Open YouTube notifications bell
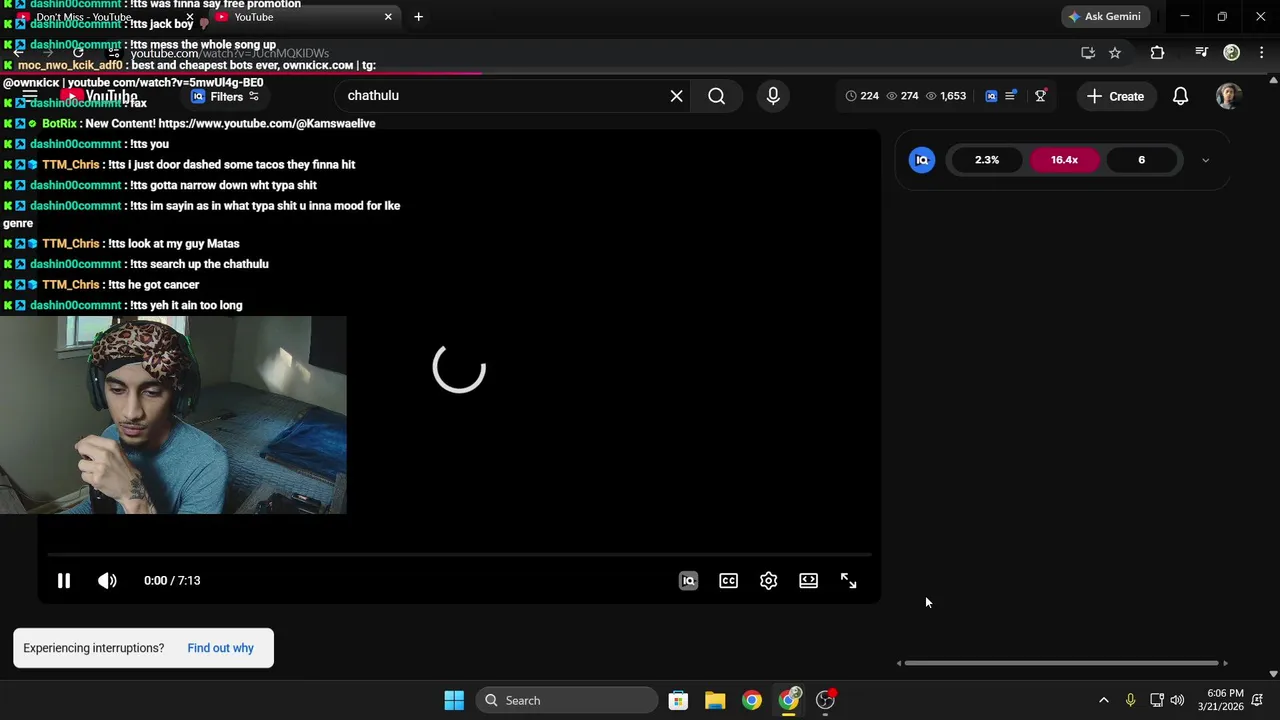Screen dimensions: 1280x720 (1180, 96)
